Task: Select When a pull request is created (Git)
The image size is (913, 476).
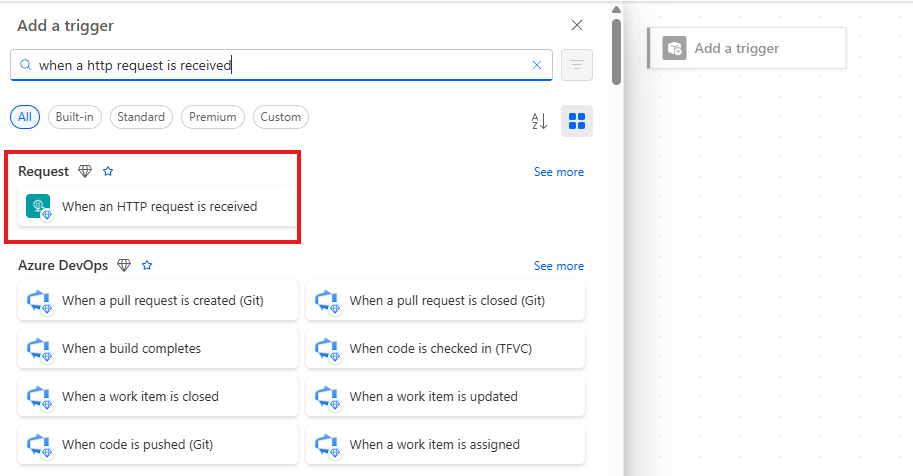Action: [158, 300]
